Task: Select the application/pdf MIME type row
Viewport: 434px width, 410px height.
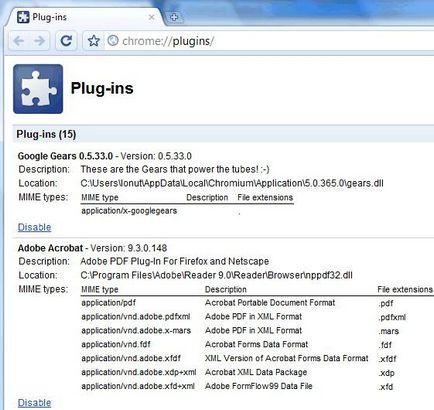Action: tap(257, 303)
